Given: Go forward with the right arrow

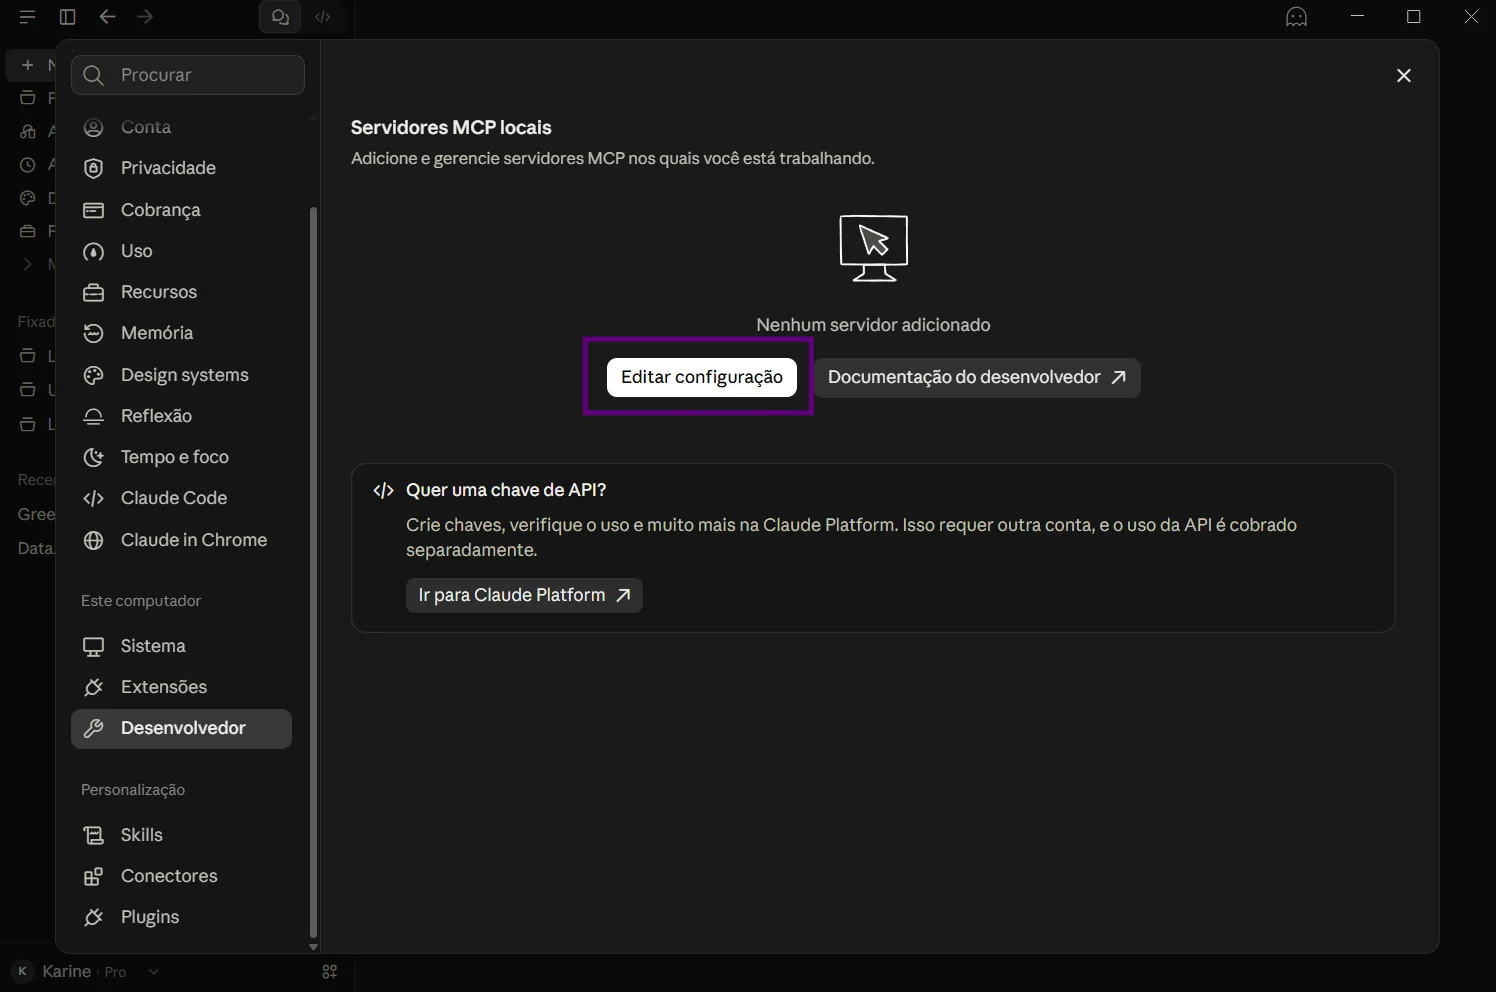Looking at the screenshot, I should click(145, 17).
